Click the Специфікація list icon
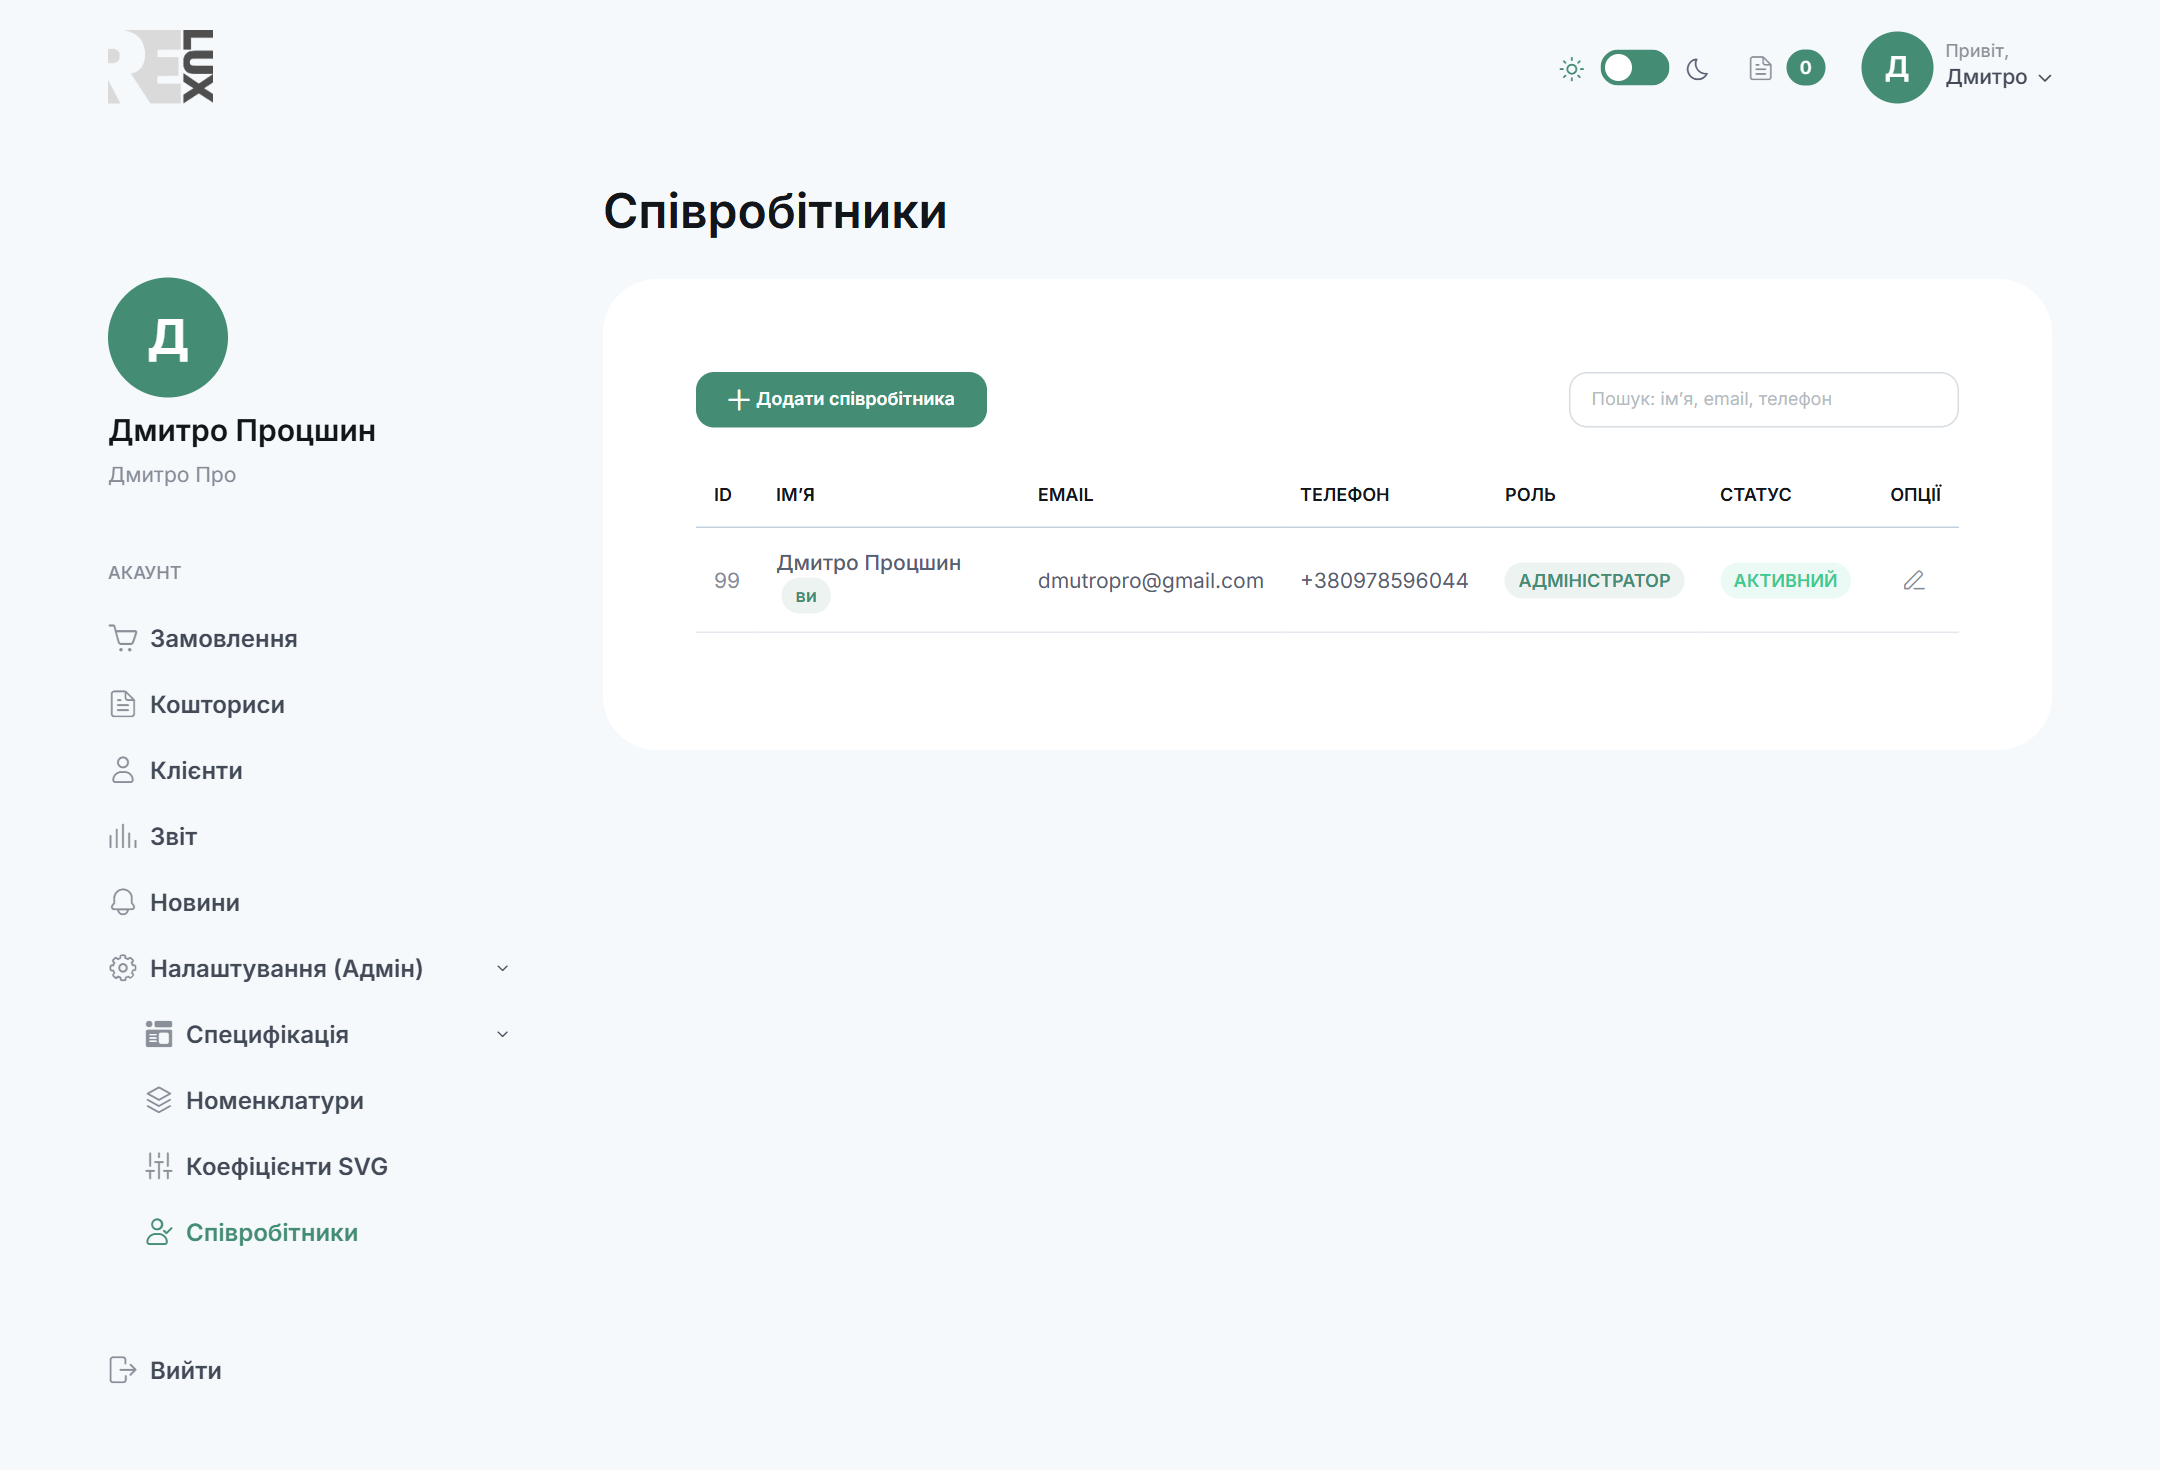Image resolution: width=2160 pixels, height=1470 pixels. click(x=158, y=1034)
